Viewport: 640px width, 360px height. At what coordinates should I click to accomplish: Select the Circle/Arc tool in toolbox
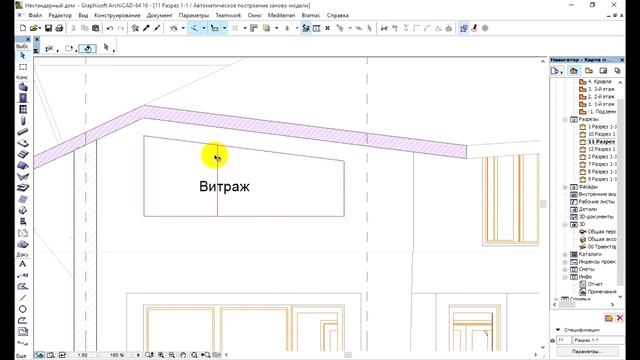pos(23,309)
